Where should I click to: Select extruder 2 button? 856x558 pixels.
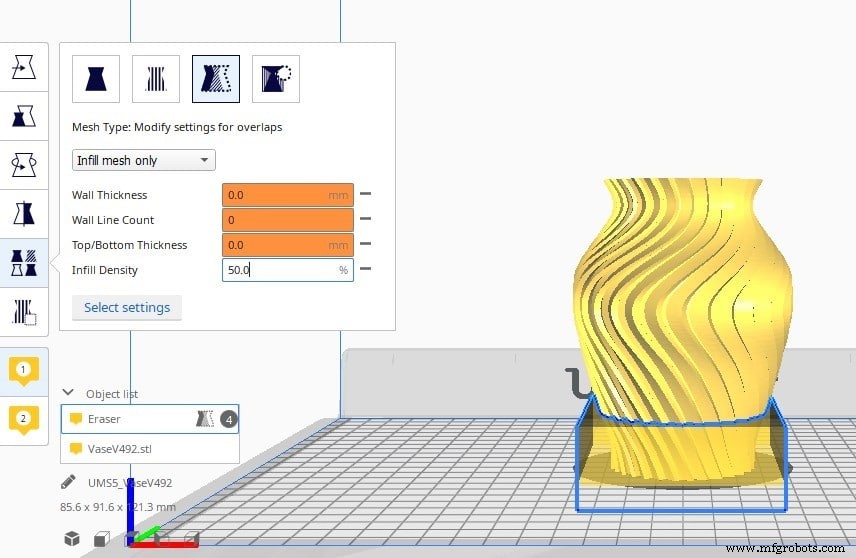coord(23,420)
